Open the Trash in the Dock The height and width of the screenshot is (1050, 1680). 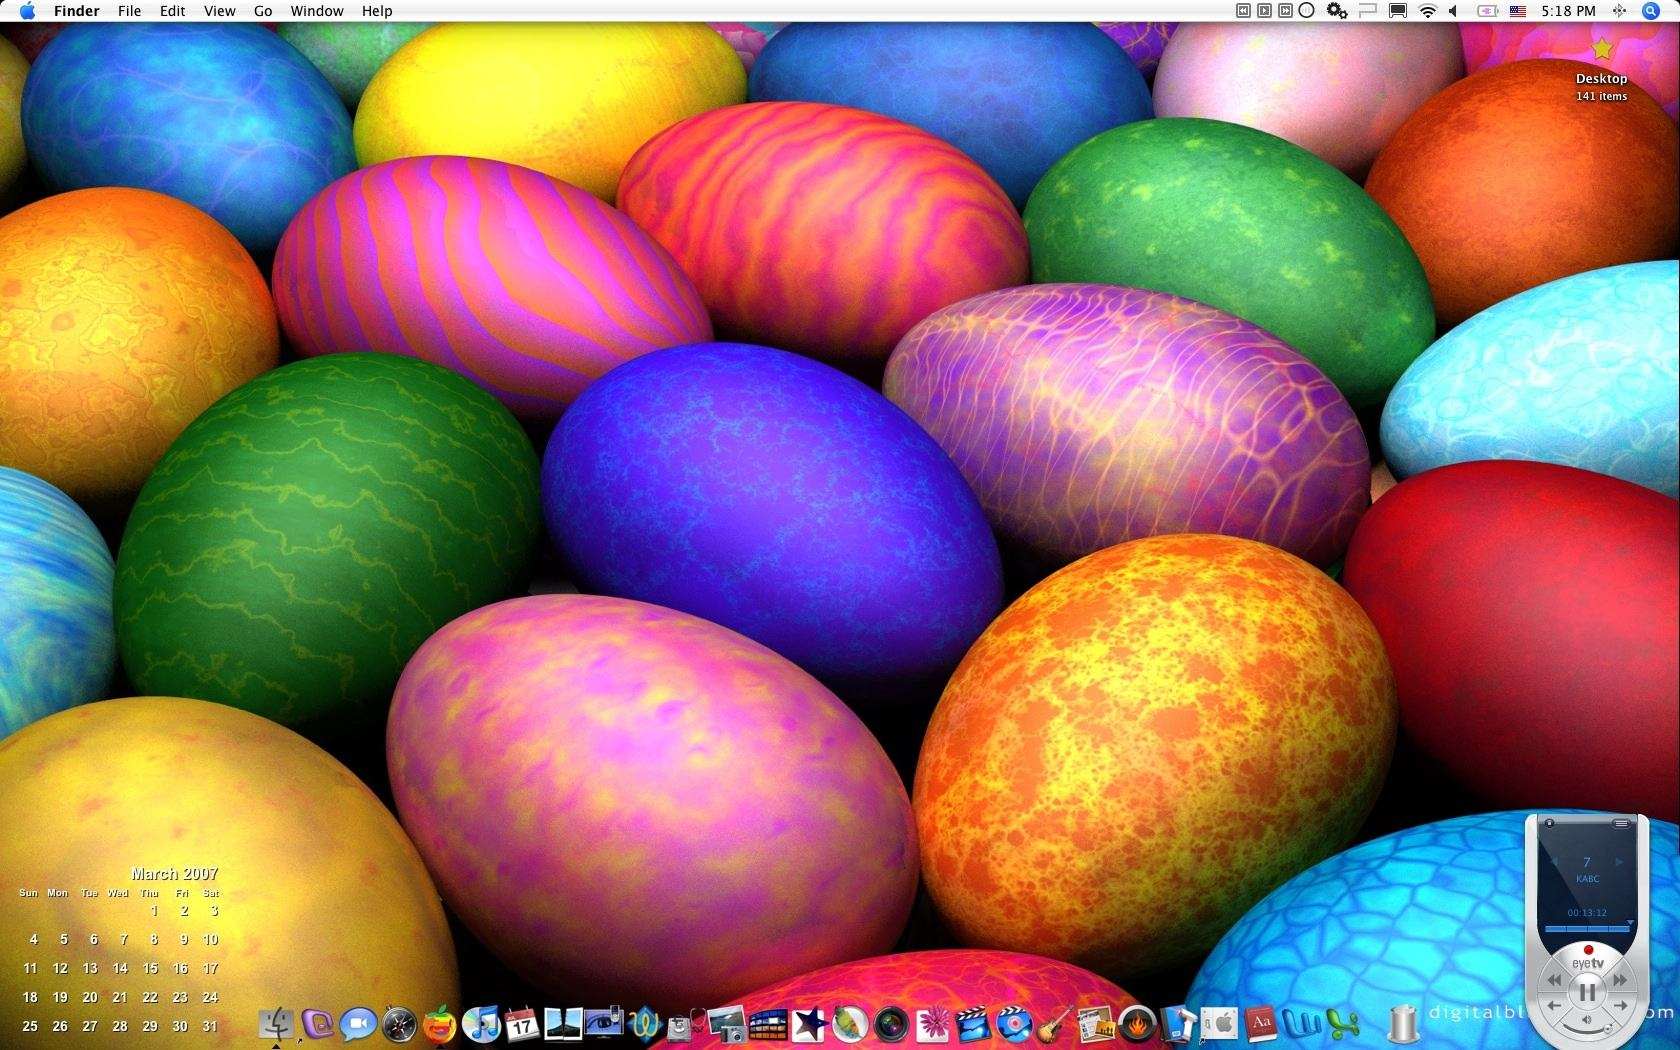point(1404,1023)
